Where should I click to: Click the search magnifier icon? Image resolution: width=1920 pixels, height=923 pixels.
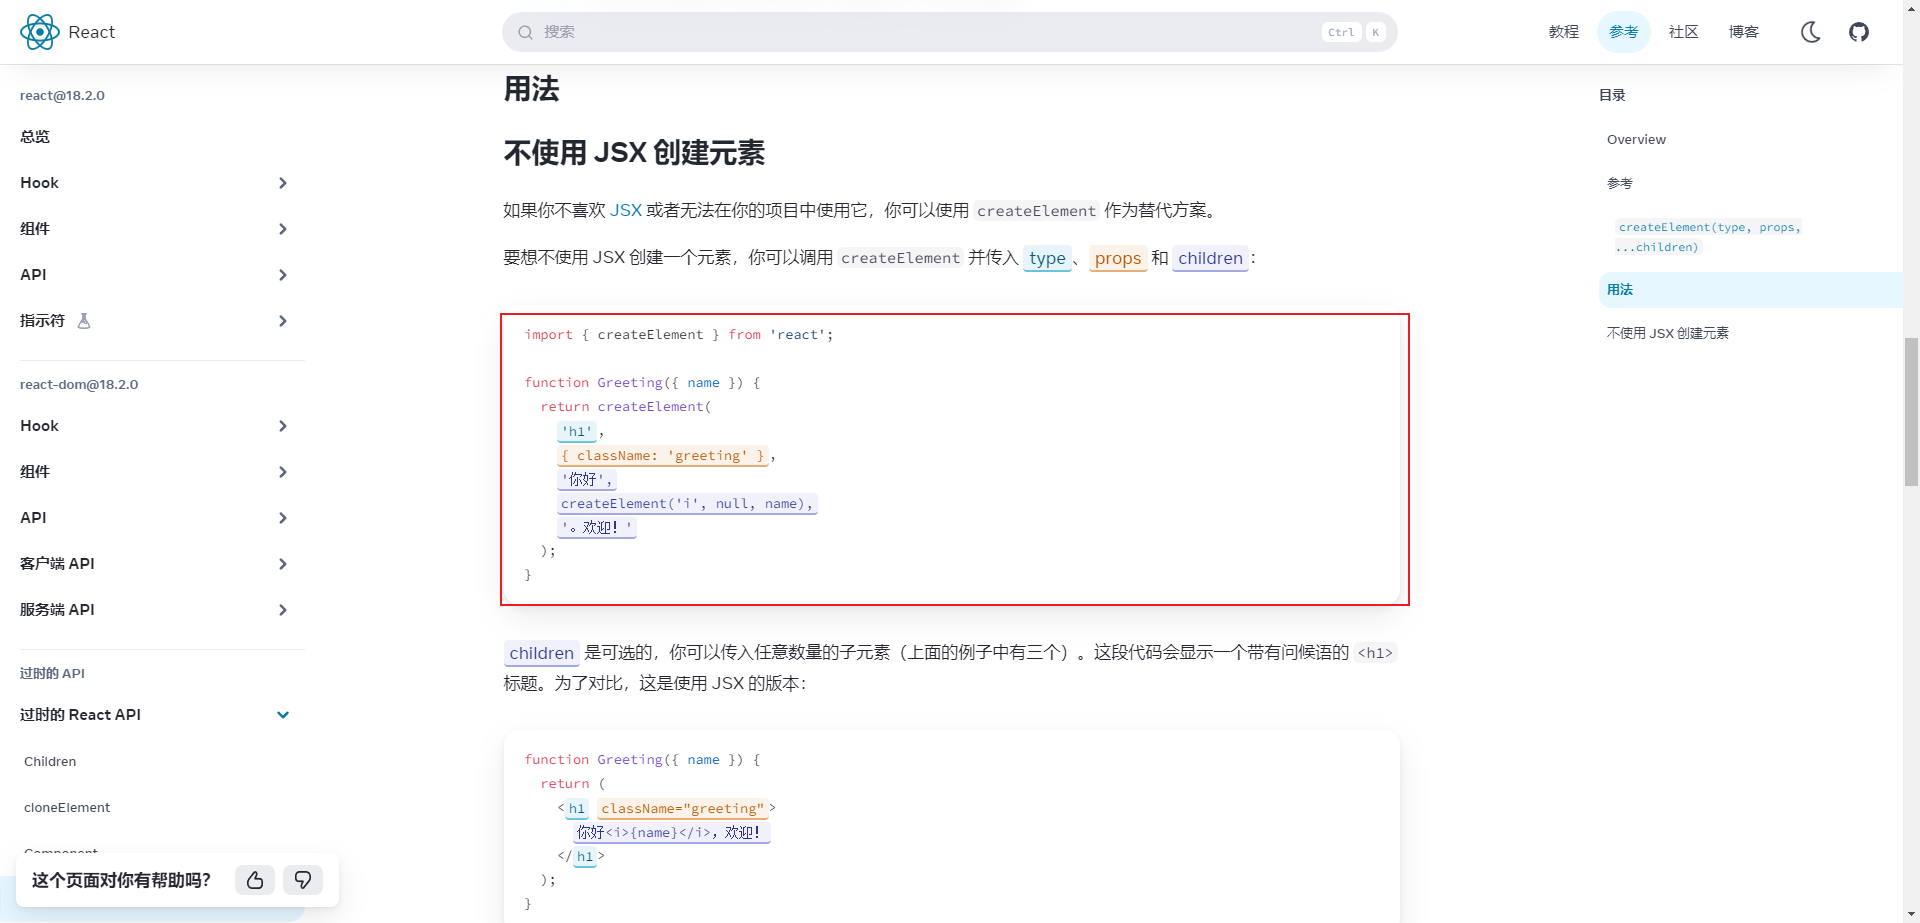[x=526, y=31]
